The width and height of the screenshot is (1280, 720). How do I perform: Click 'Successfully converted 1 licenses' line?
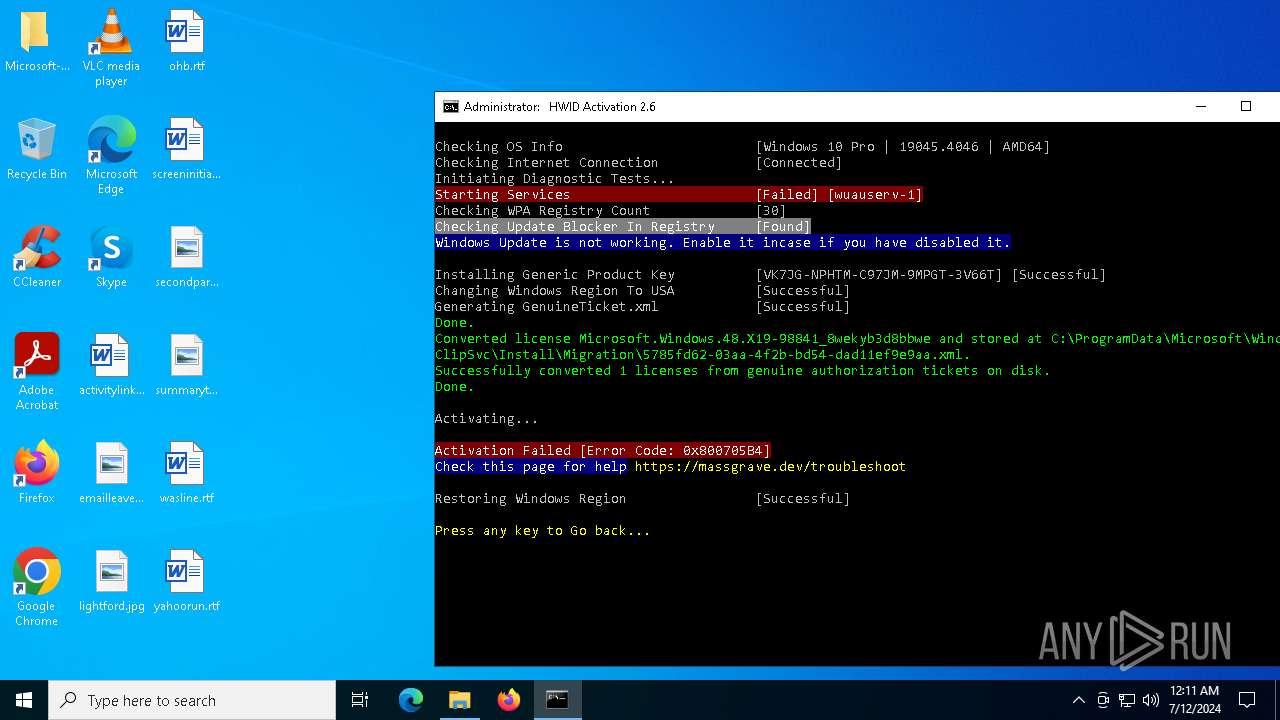tap(743, 371)
